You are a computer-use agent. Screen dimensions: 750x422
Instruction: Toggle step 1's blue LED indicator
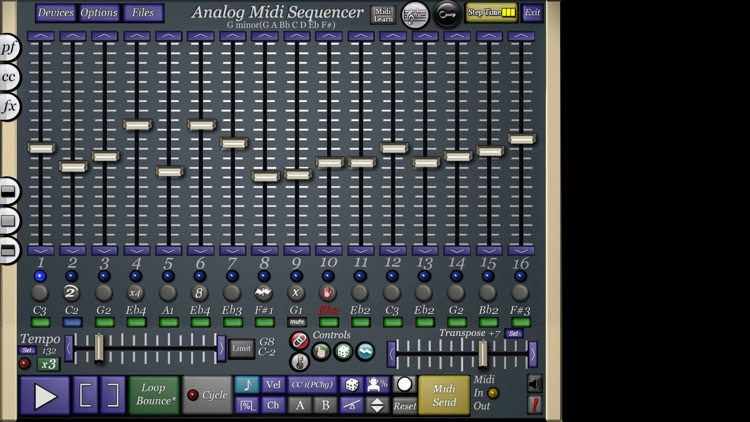pyautogui.click(x=40, y=276)
